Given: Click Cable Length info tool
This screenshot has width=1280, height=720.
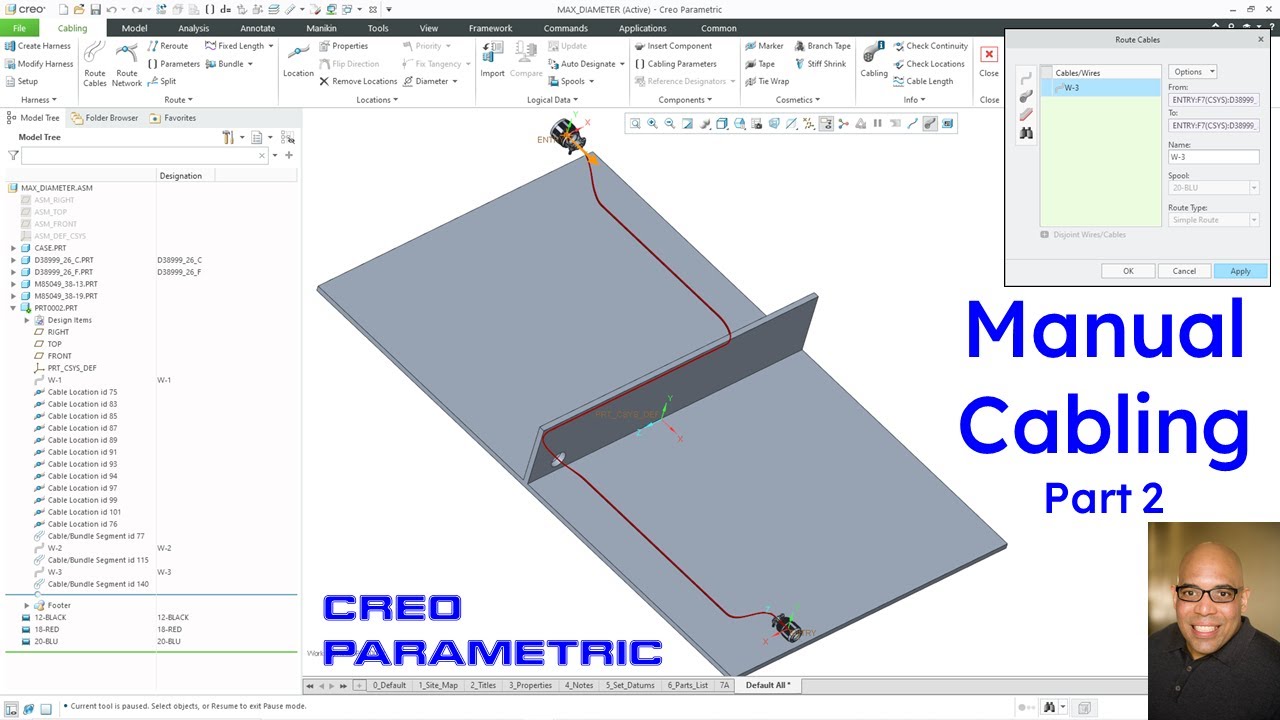Looking at the screenshot, I should coord(922,82).
